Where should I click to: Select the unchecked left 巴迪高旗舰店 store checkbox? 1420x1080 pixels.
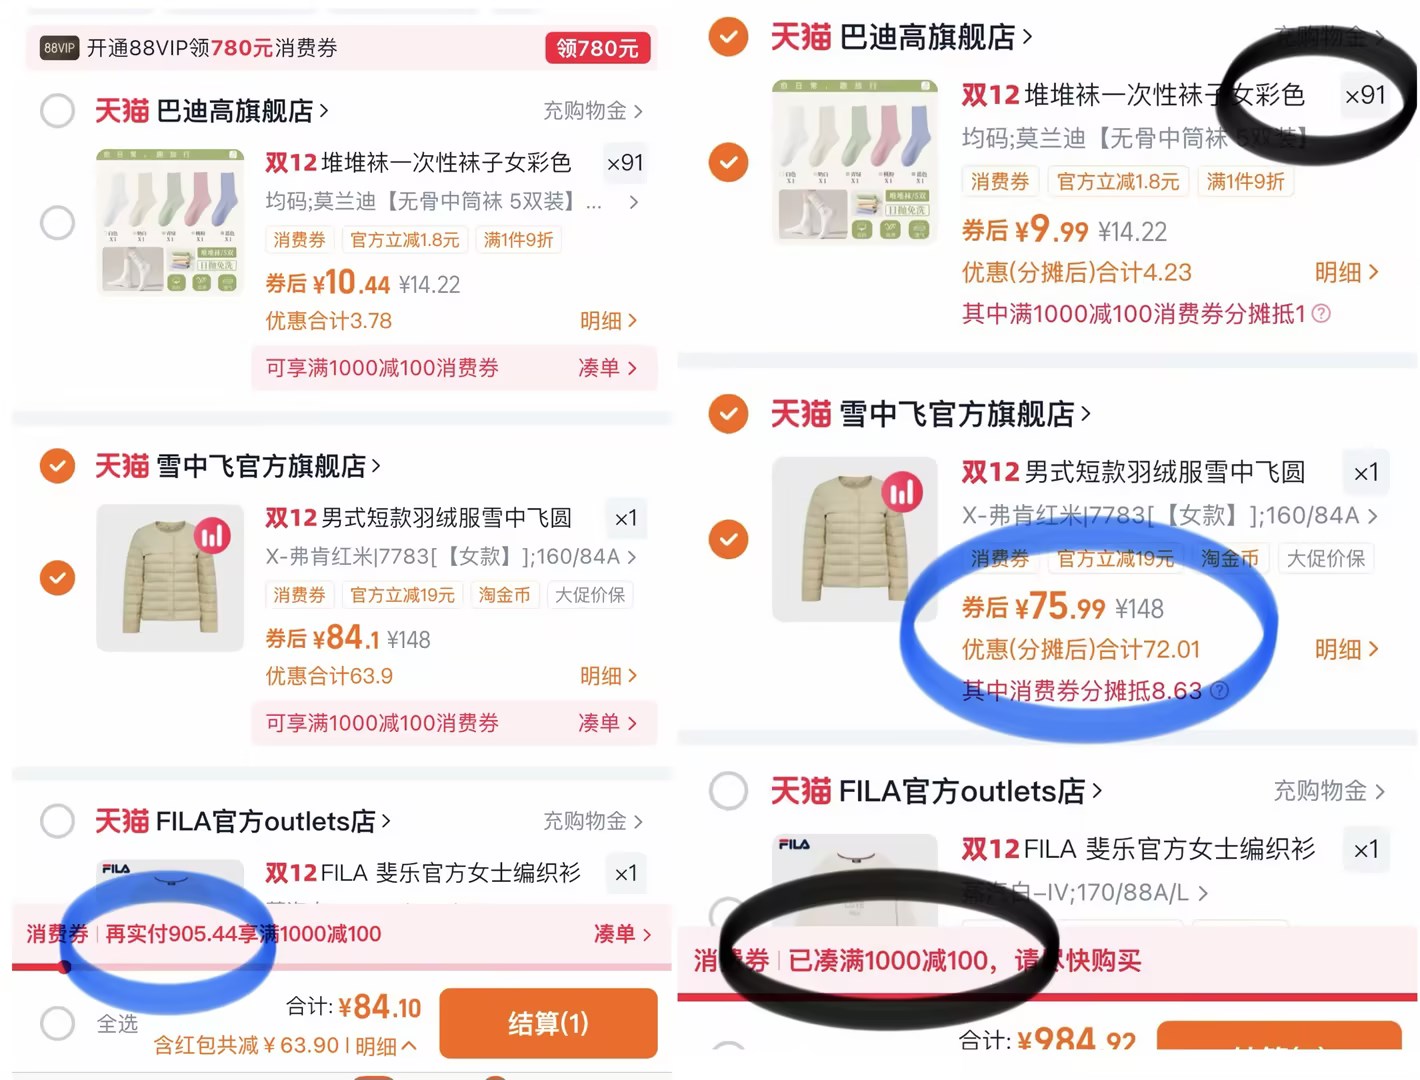pos(58,110)
